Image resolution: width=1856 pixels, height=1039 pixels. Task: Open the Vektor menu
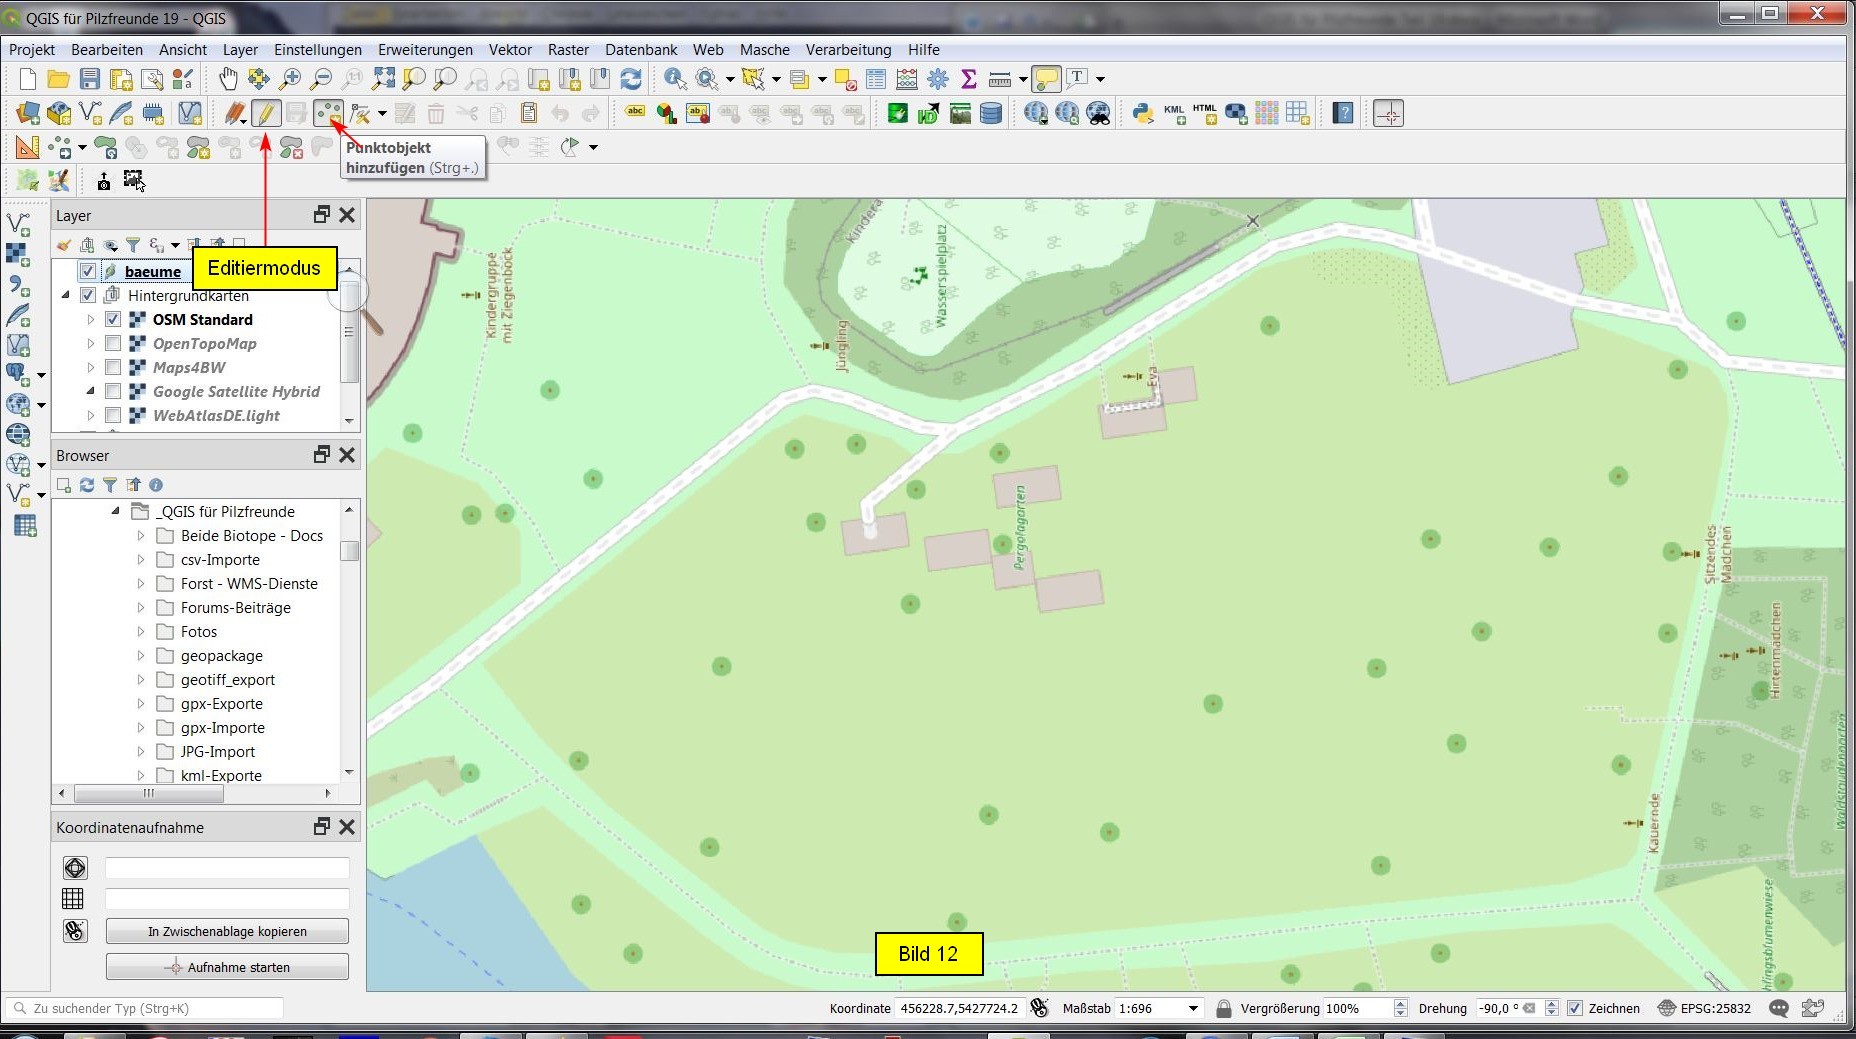pos(510,50)
